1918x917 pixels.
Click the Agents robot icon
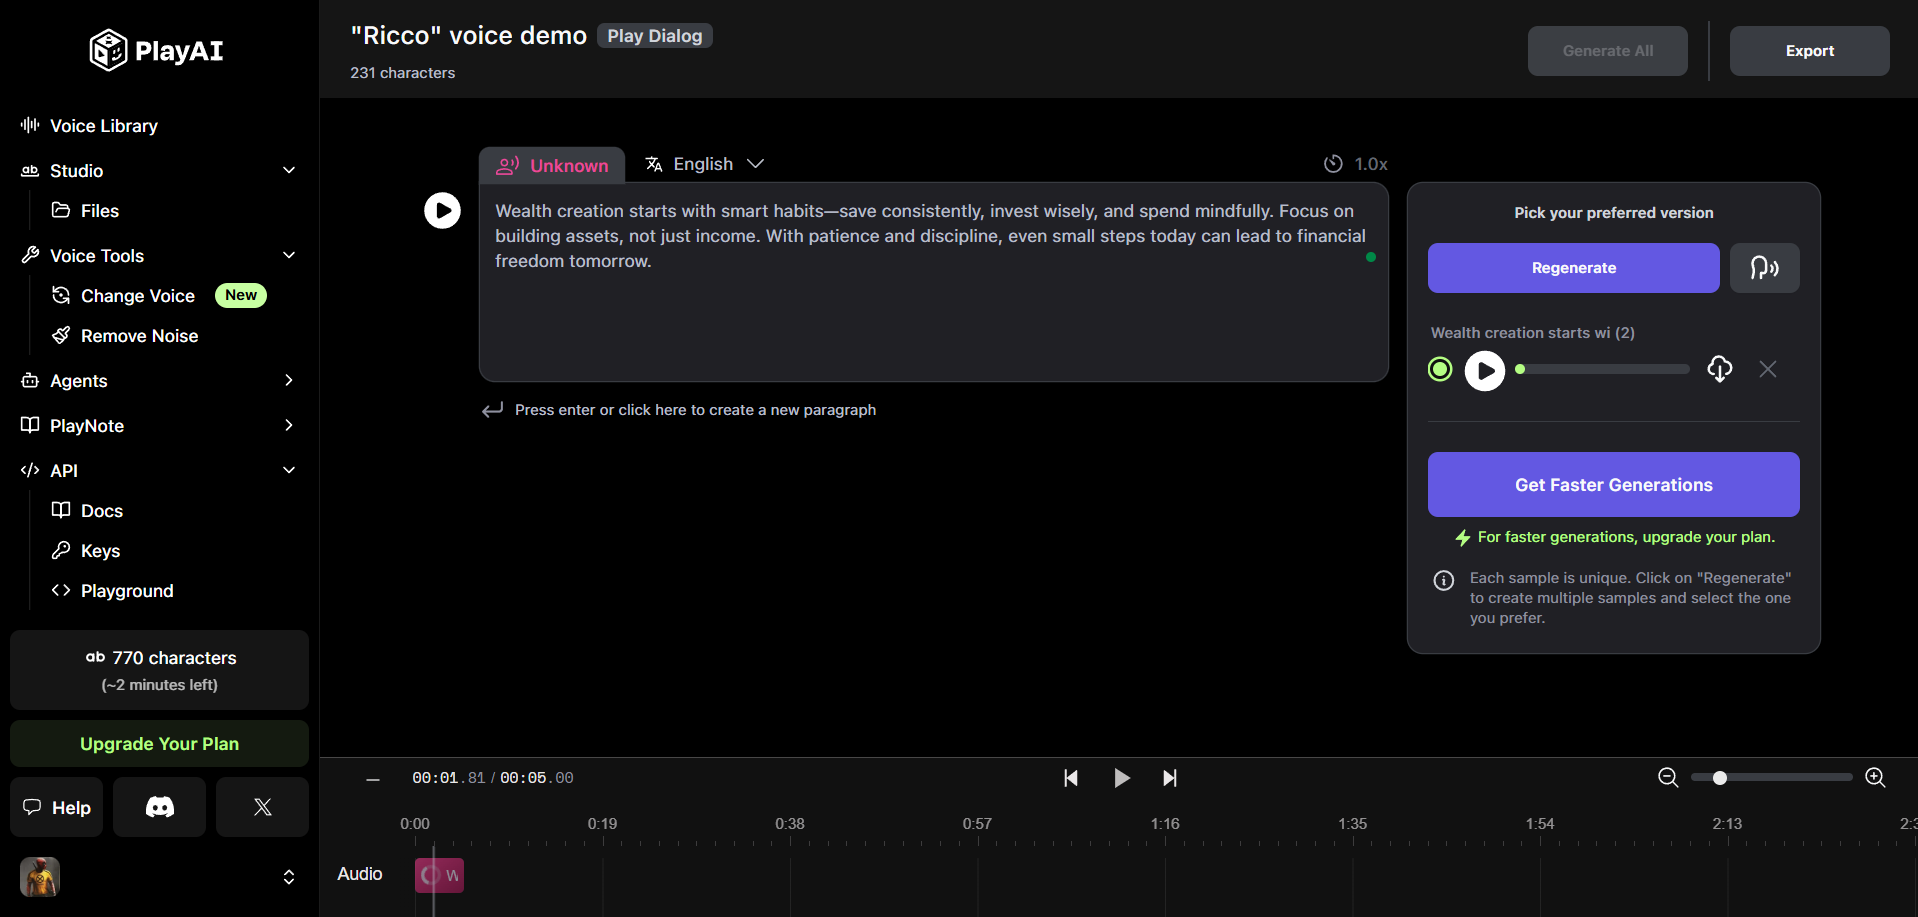[30, 380]
